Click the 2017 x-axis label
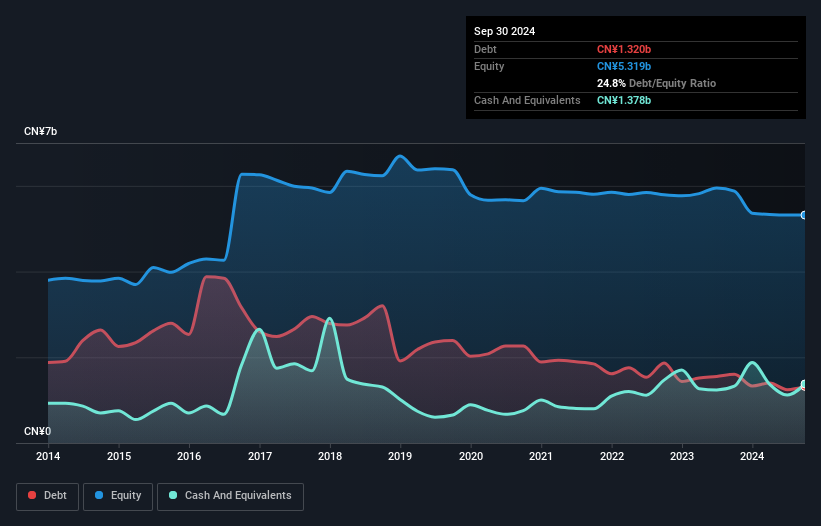Image resolution: width=821 pixels, height=526 pixels. (260, 456)
